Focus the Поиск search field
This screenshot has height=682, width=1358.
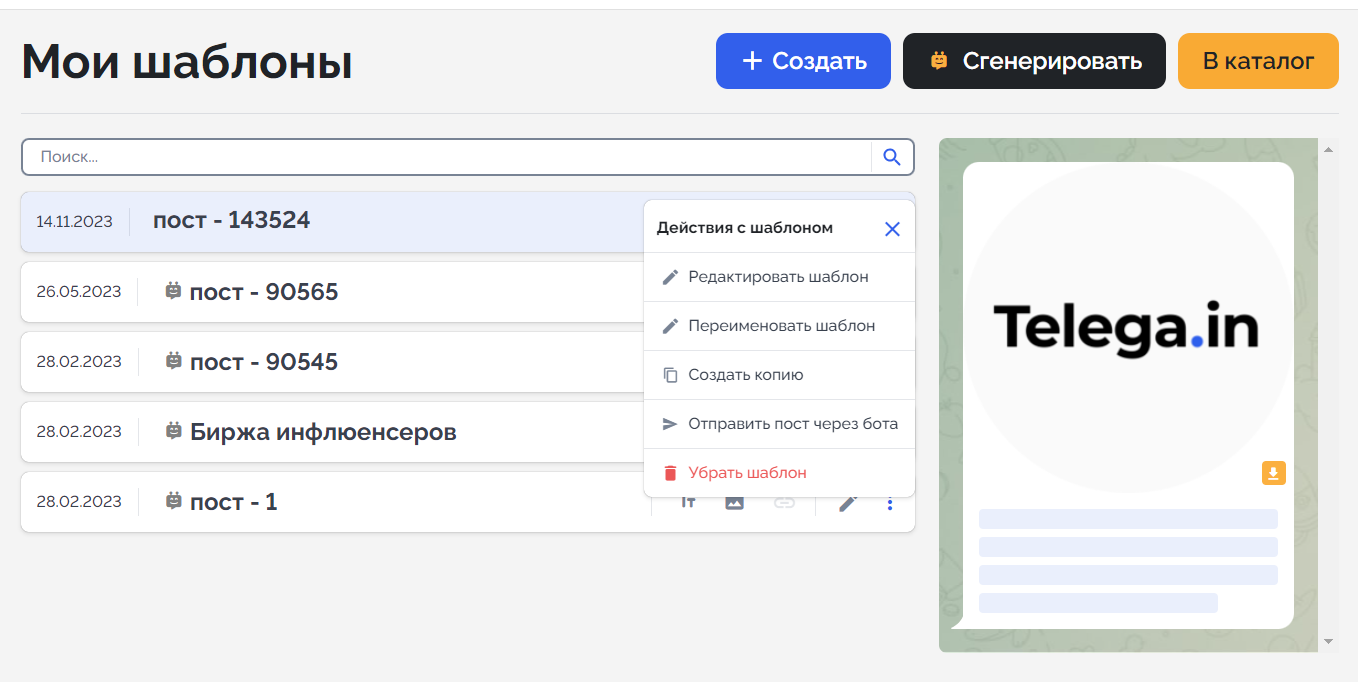point(447,157)
